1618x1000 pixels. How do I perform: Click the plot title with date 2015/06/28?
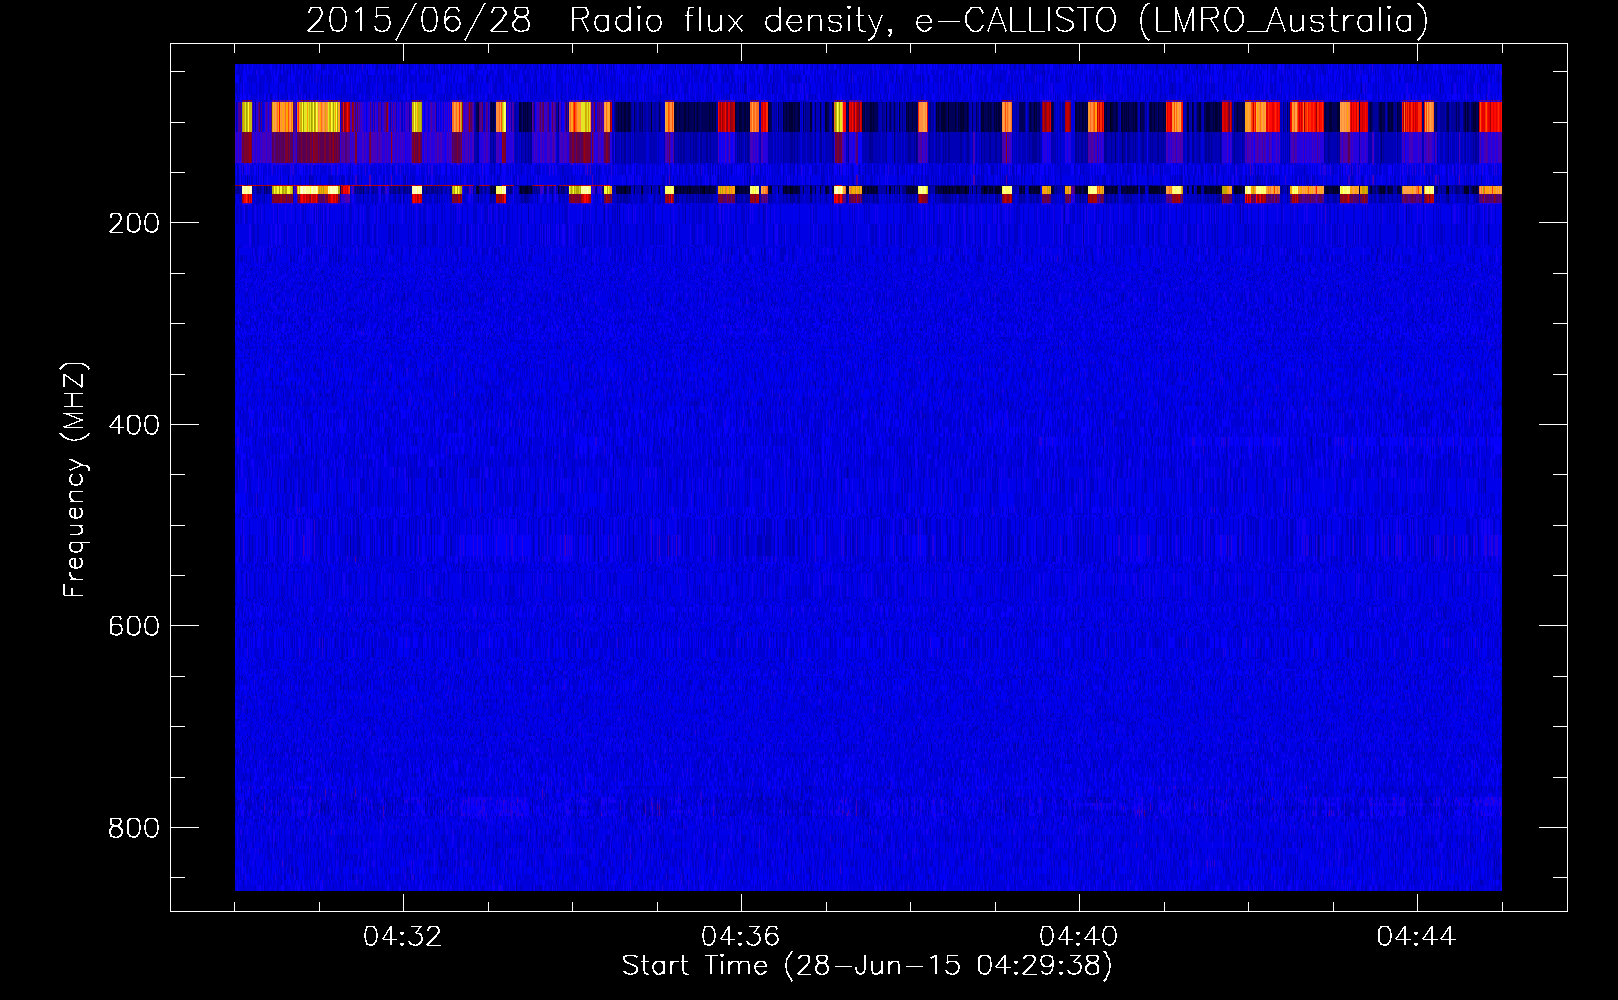tap(867, 20)
